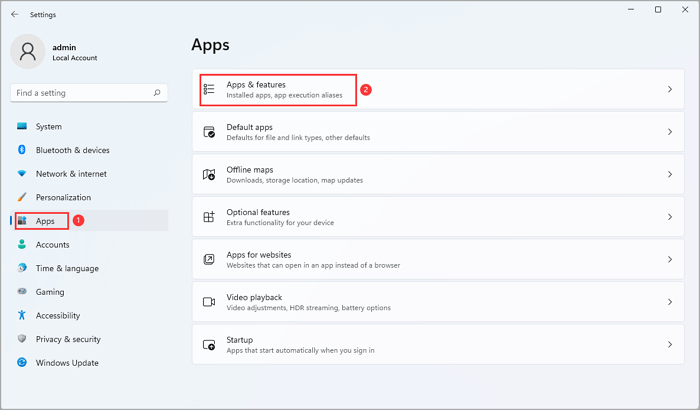
Task: Expand Apps & features with its chevron
Action: click(670, 90)
